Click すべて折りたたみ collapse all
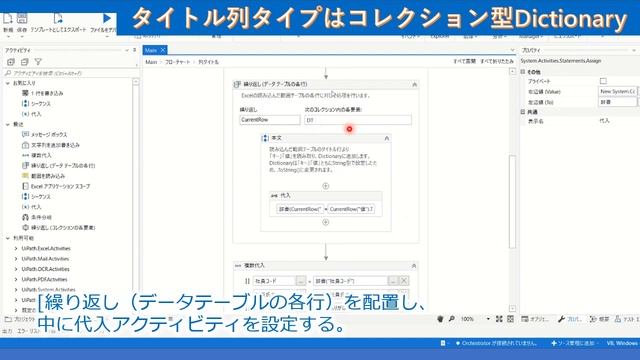The height and width of the screenshot is (360, 640). [x=497, y=61]
